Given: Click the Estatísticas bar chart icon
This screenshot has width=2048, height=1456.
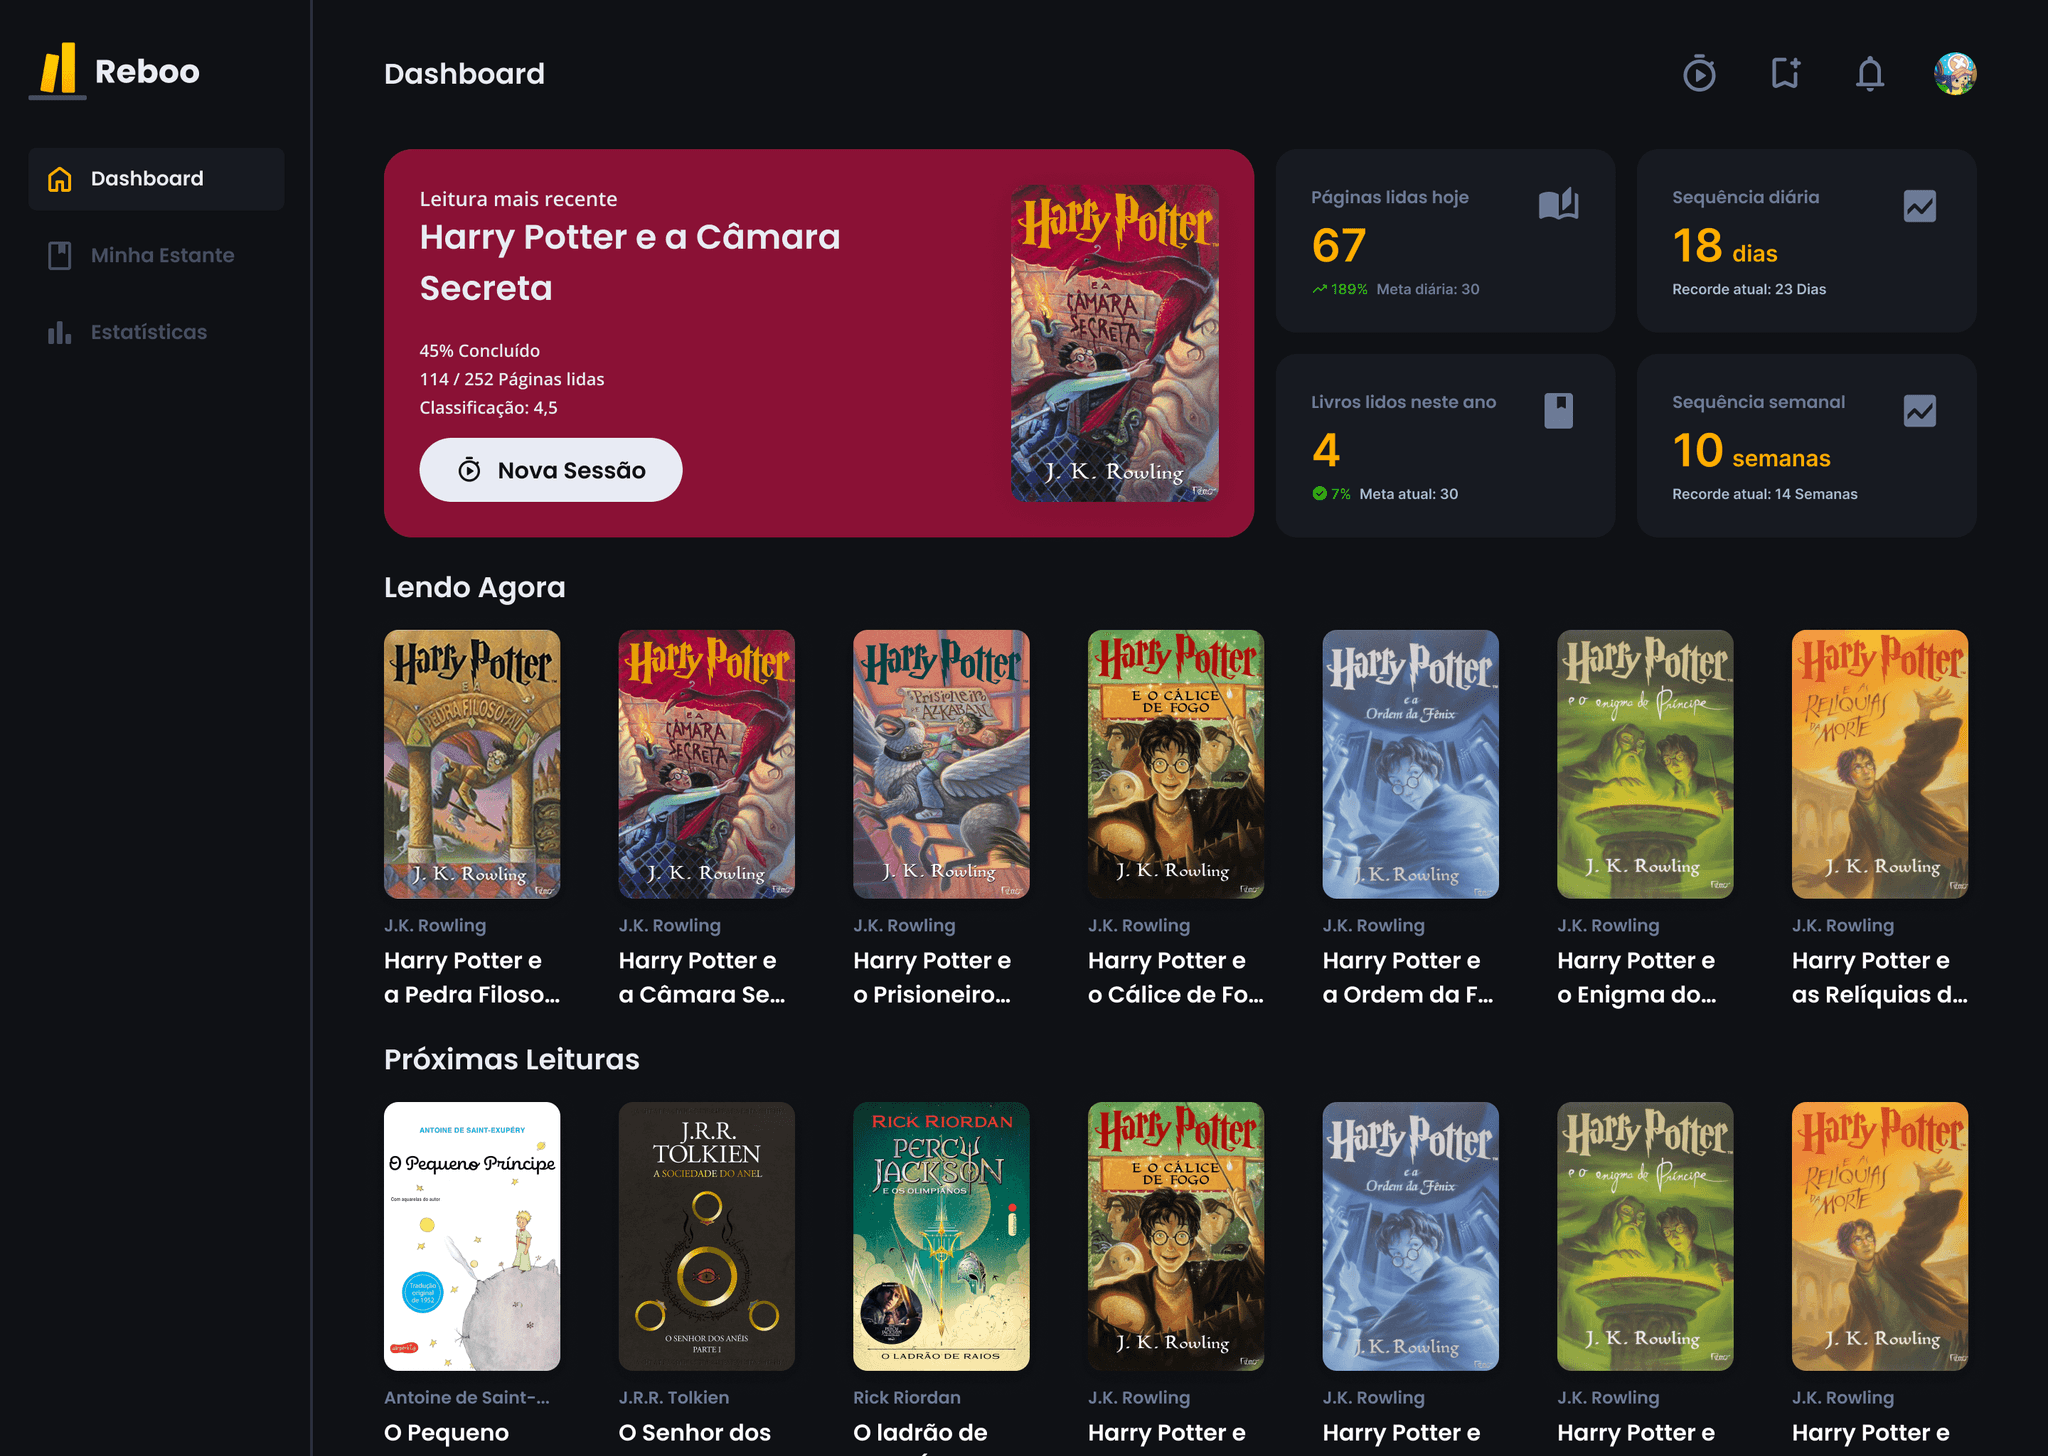Looking at the screenshot, I should (x=60, y=332).
